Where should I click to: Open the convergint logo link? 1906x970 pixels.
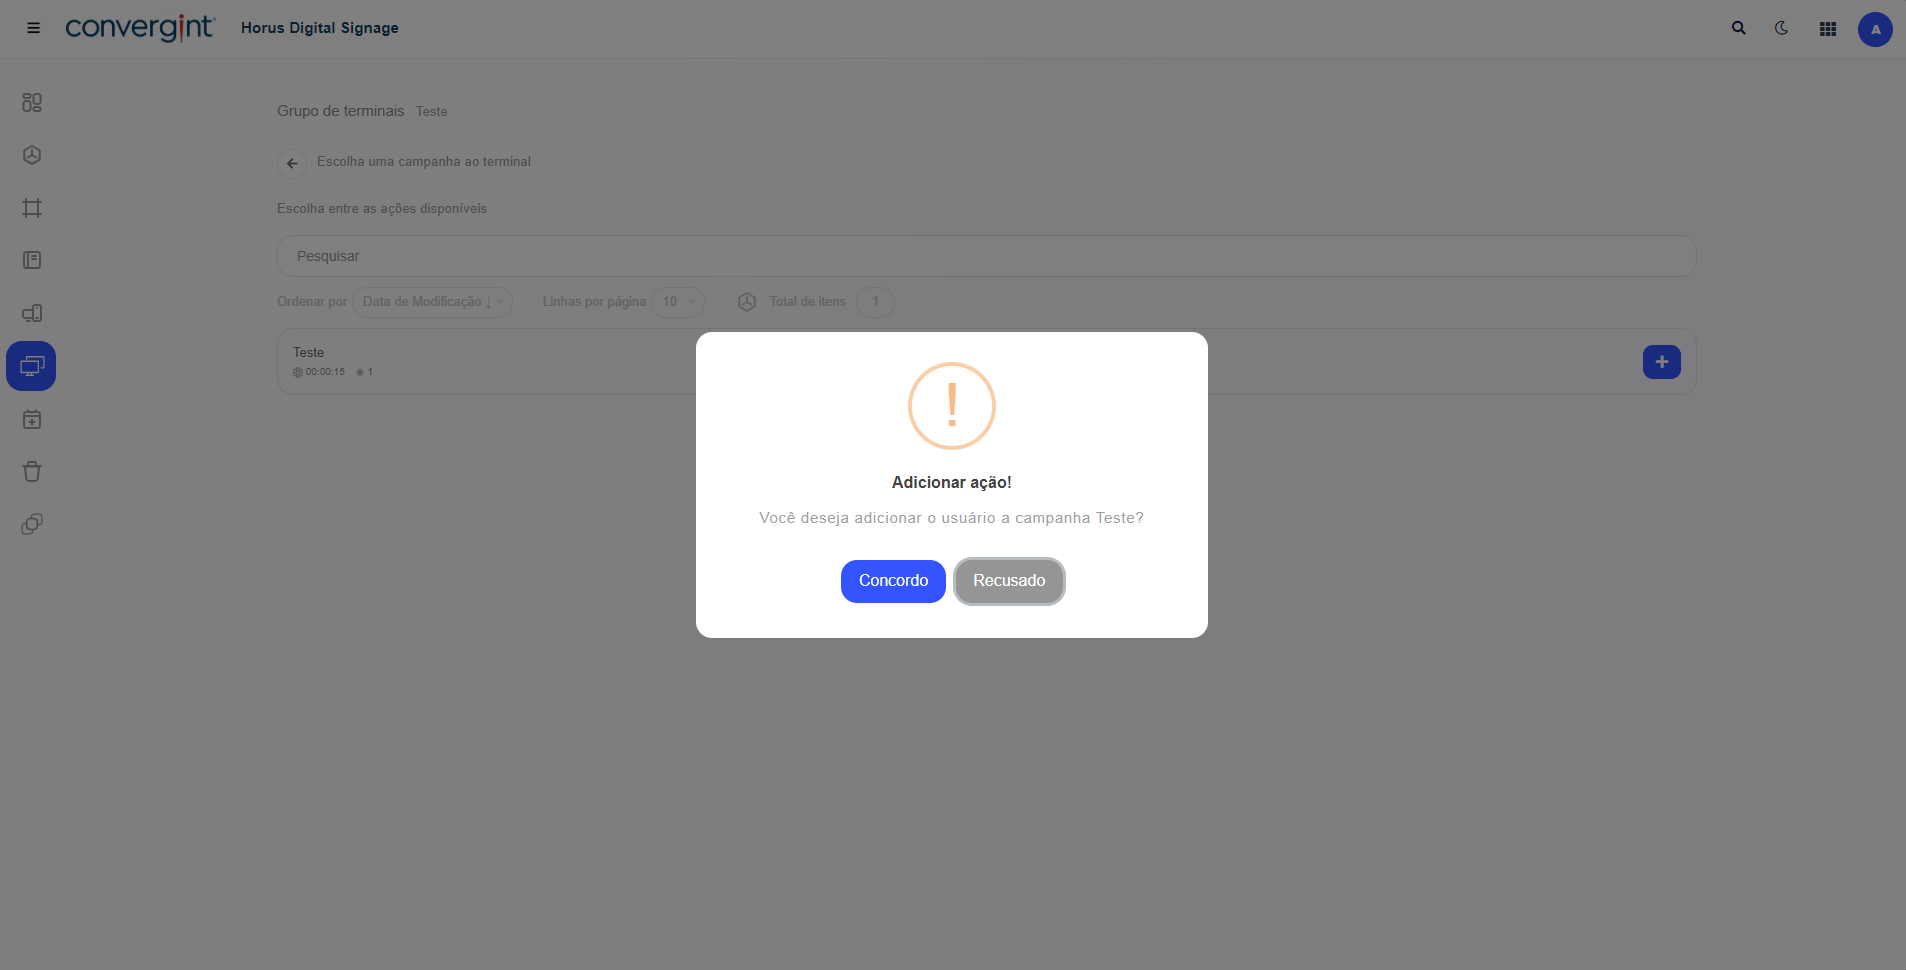[x=140, y=28]
